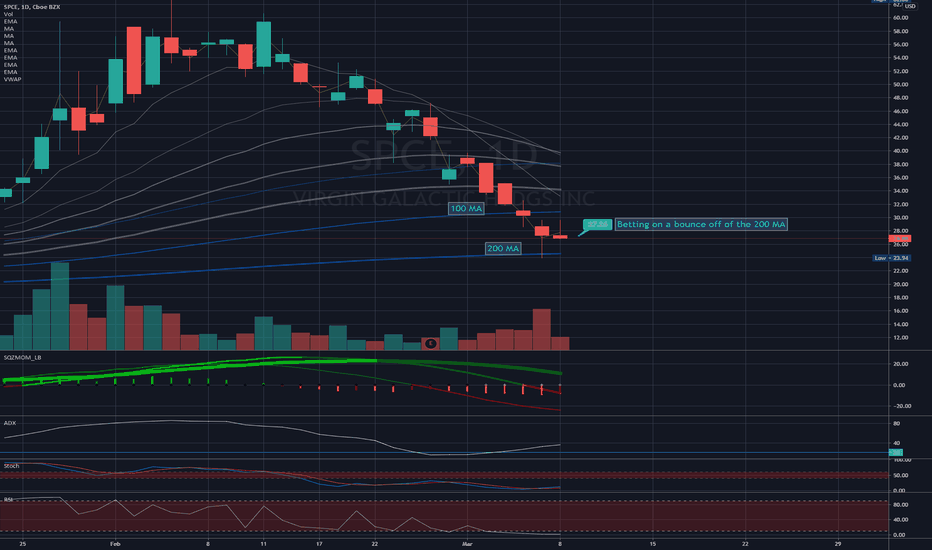Click the 54.00 price scale value
The image size is (932, 550).
pos(900,58)
